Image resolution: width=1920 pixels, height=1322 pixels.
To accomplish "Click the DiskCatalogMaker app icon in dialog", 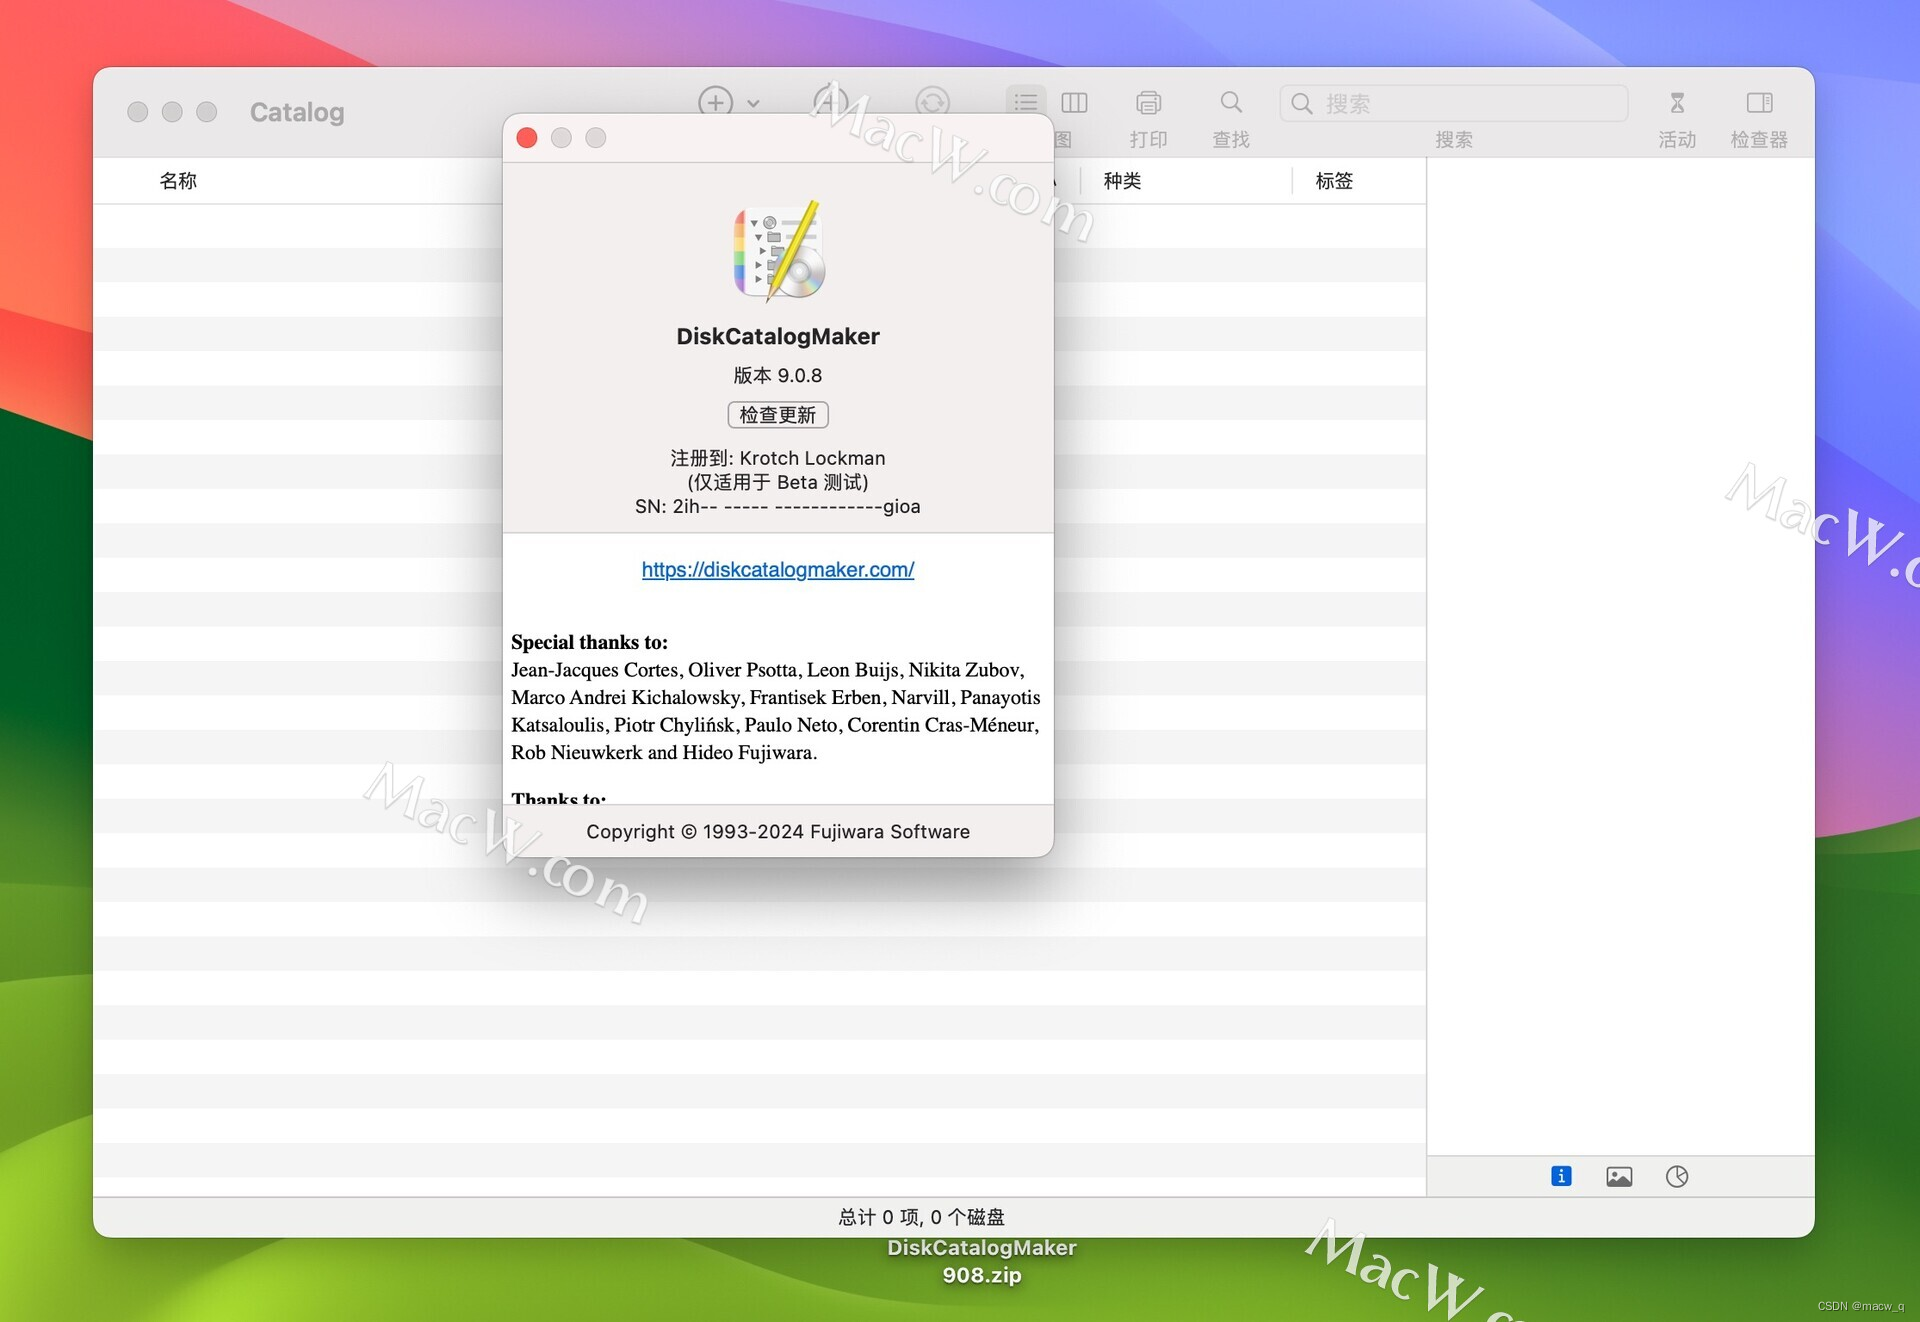I will (x=778, y=251).
